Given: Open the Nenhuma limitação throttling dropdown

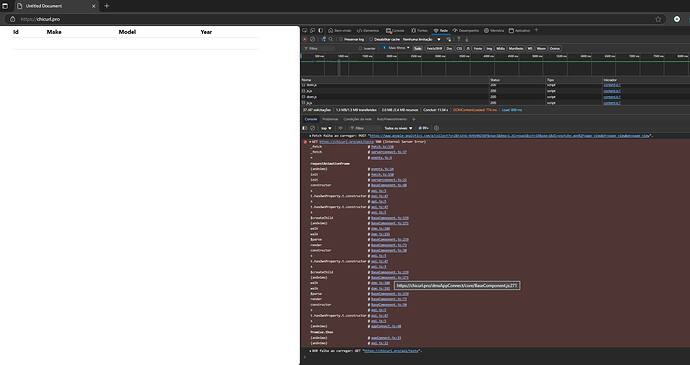Looking at the screenshot, I should coord(422,39).
